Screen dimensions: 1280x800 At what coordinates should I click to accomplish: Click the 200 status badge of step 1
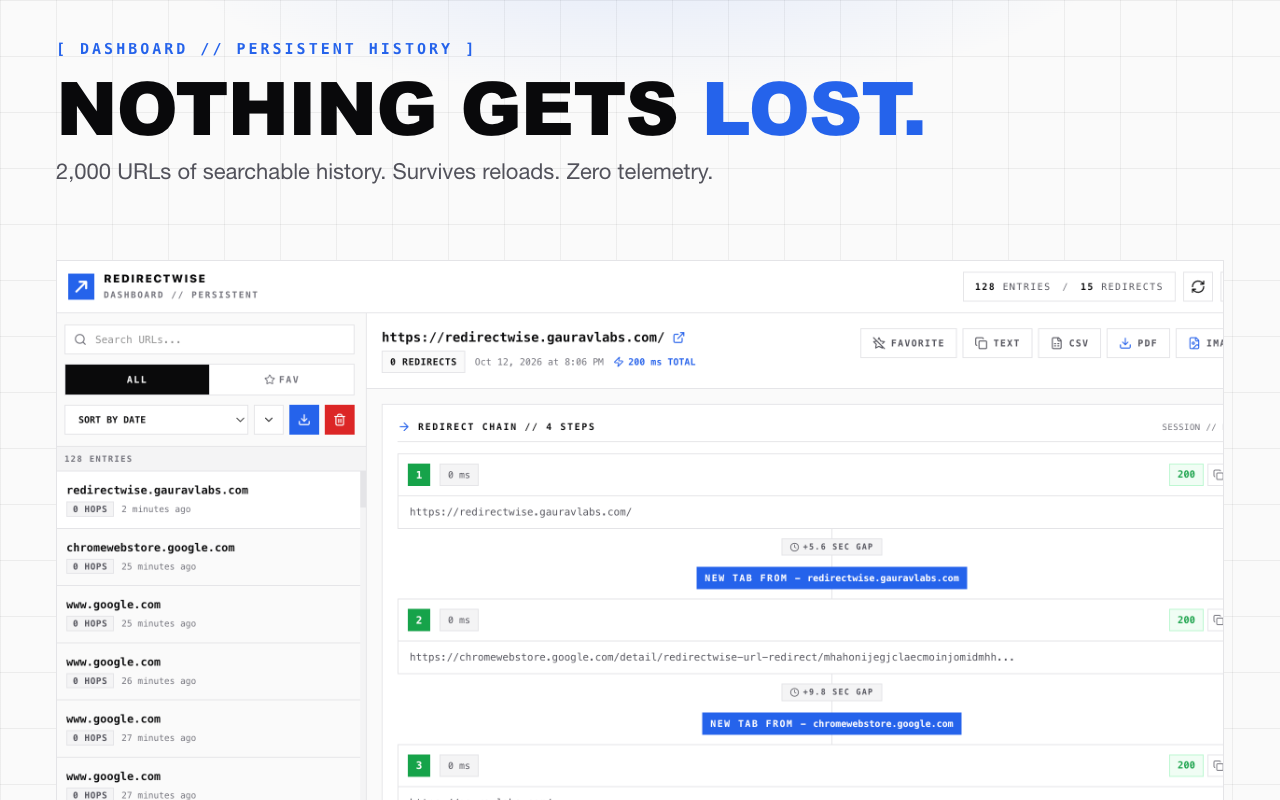pyautogui.click(x=1186, y=475)
